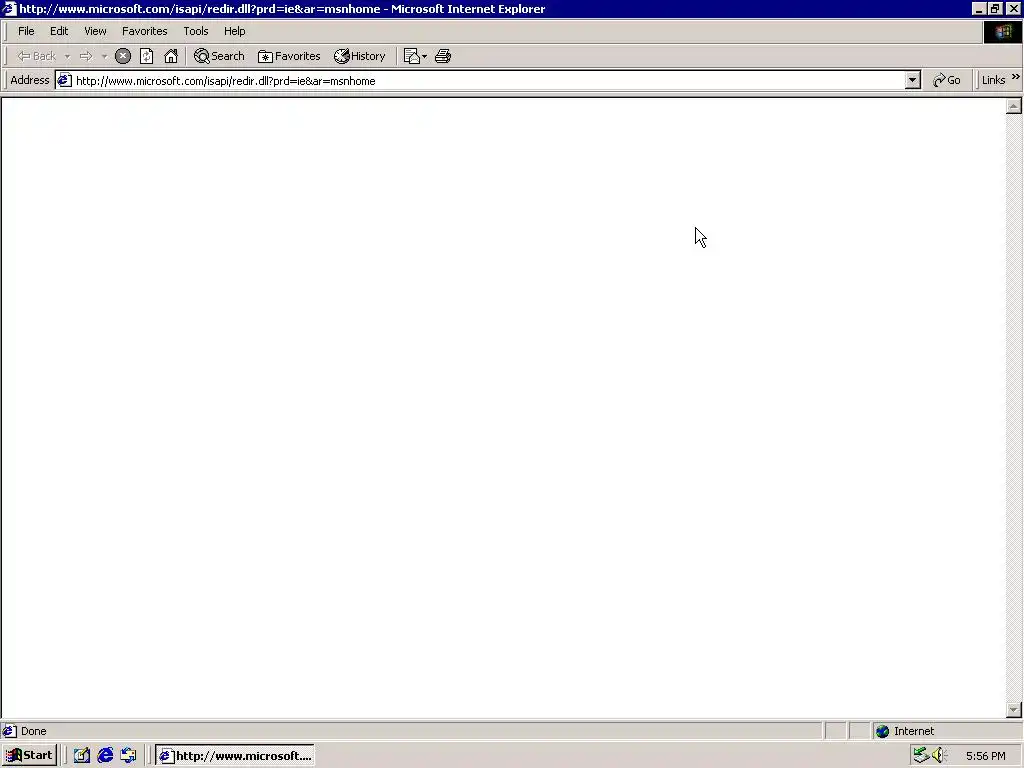
Task: Click the Go button
Action: coord(946,80)
